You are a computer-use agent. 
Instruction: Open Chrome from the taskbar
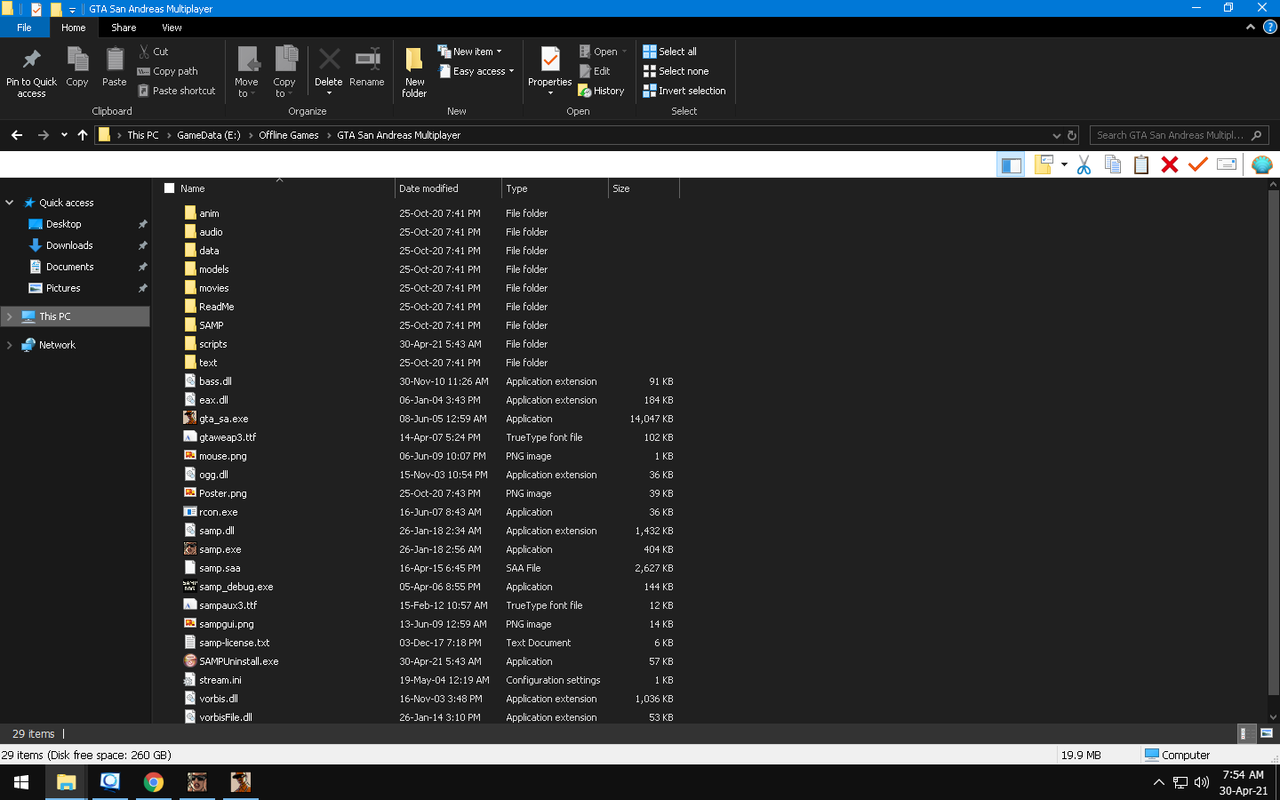coord(153,782)
